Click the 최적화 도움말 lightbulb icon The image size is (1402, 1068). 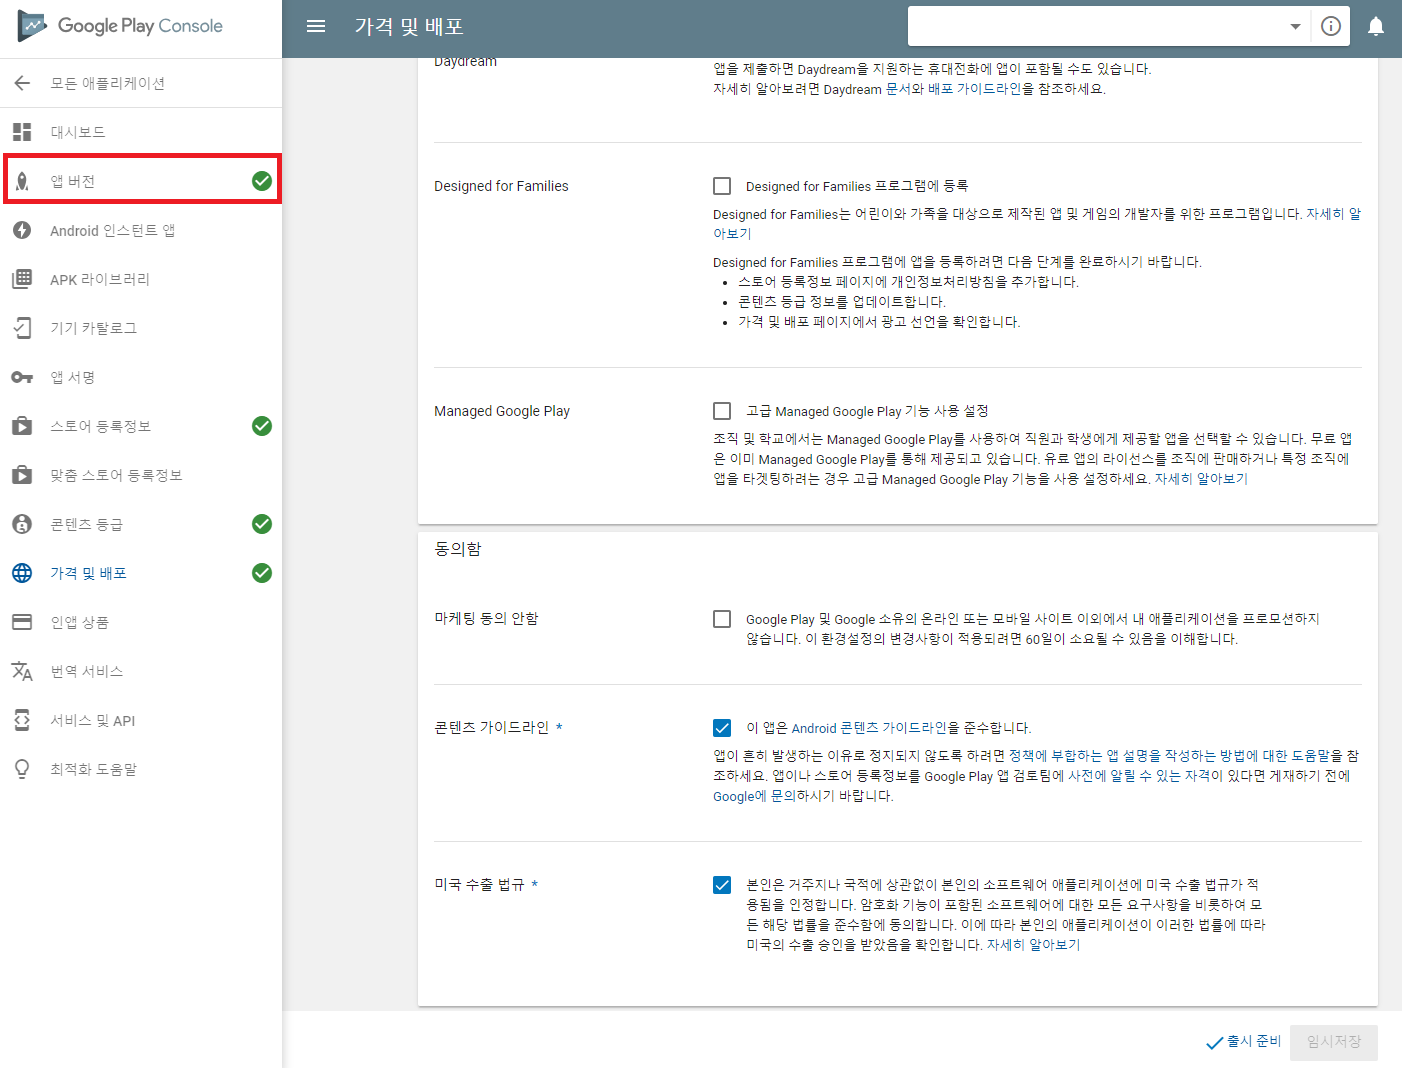pos(22,769)
